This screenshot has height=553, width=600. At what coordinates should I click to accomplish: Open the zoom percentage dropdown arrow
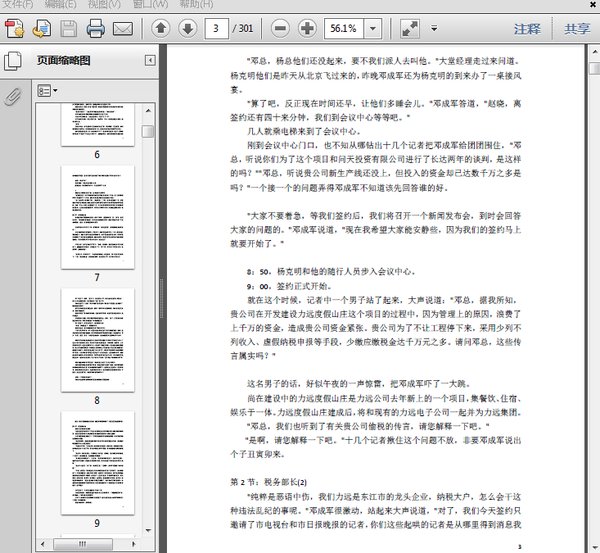pyautogui.click(x=372, y=28)
